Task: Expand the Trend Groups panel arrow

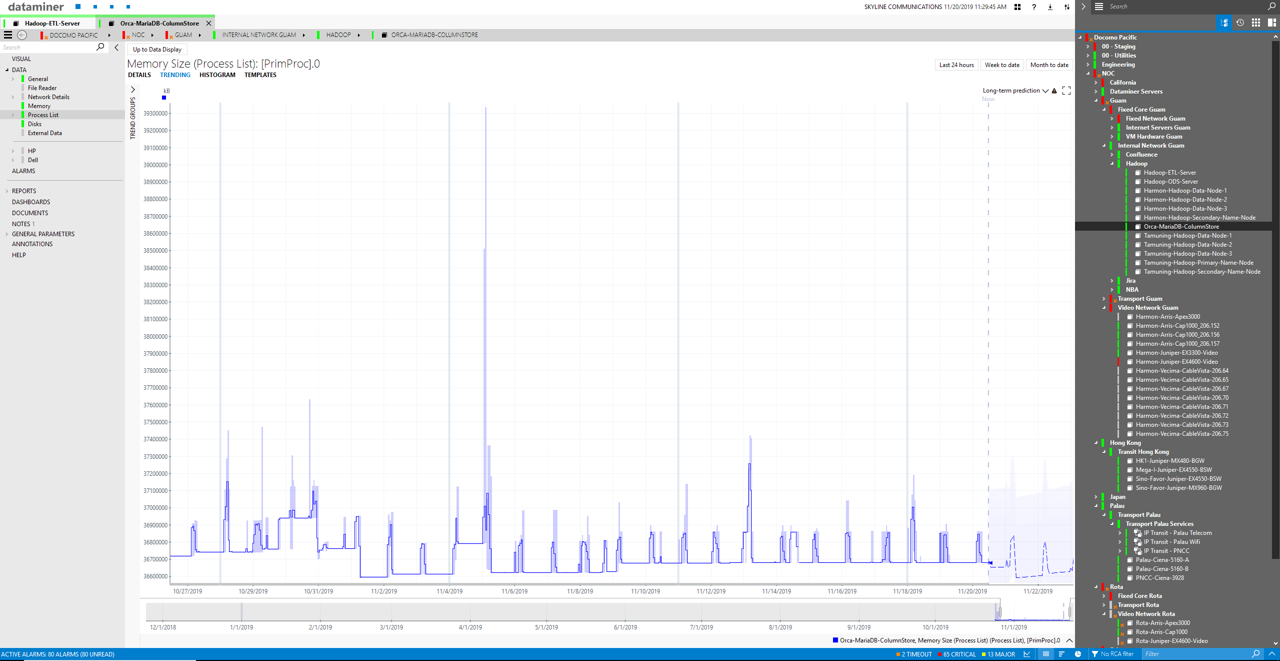Action: [133, 90]
